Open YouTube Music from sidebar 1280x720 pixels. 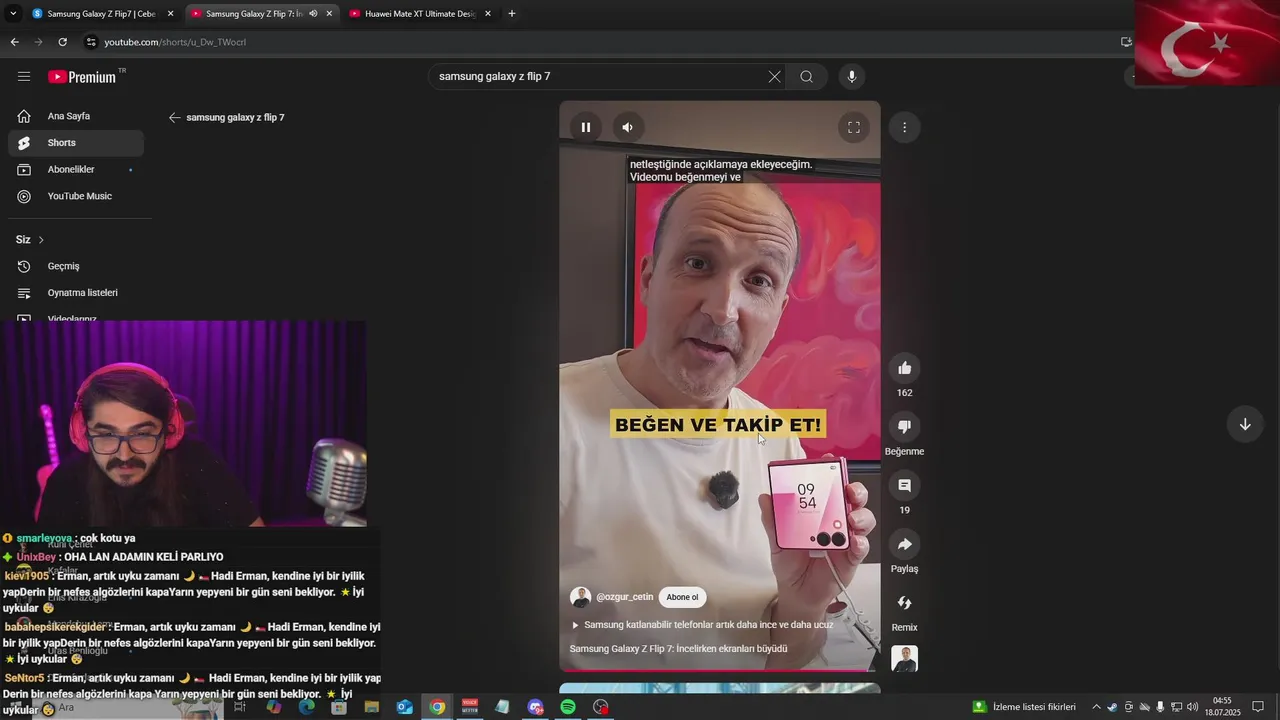[76, 196]
